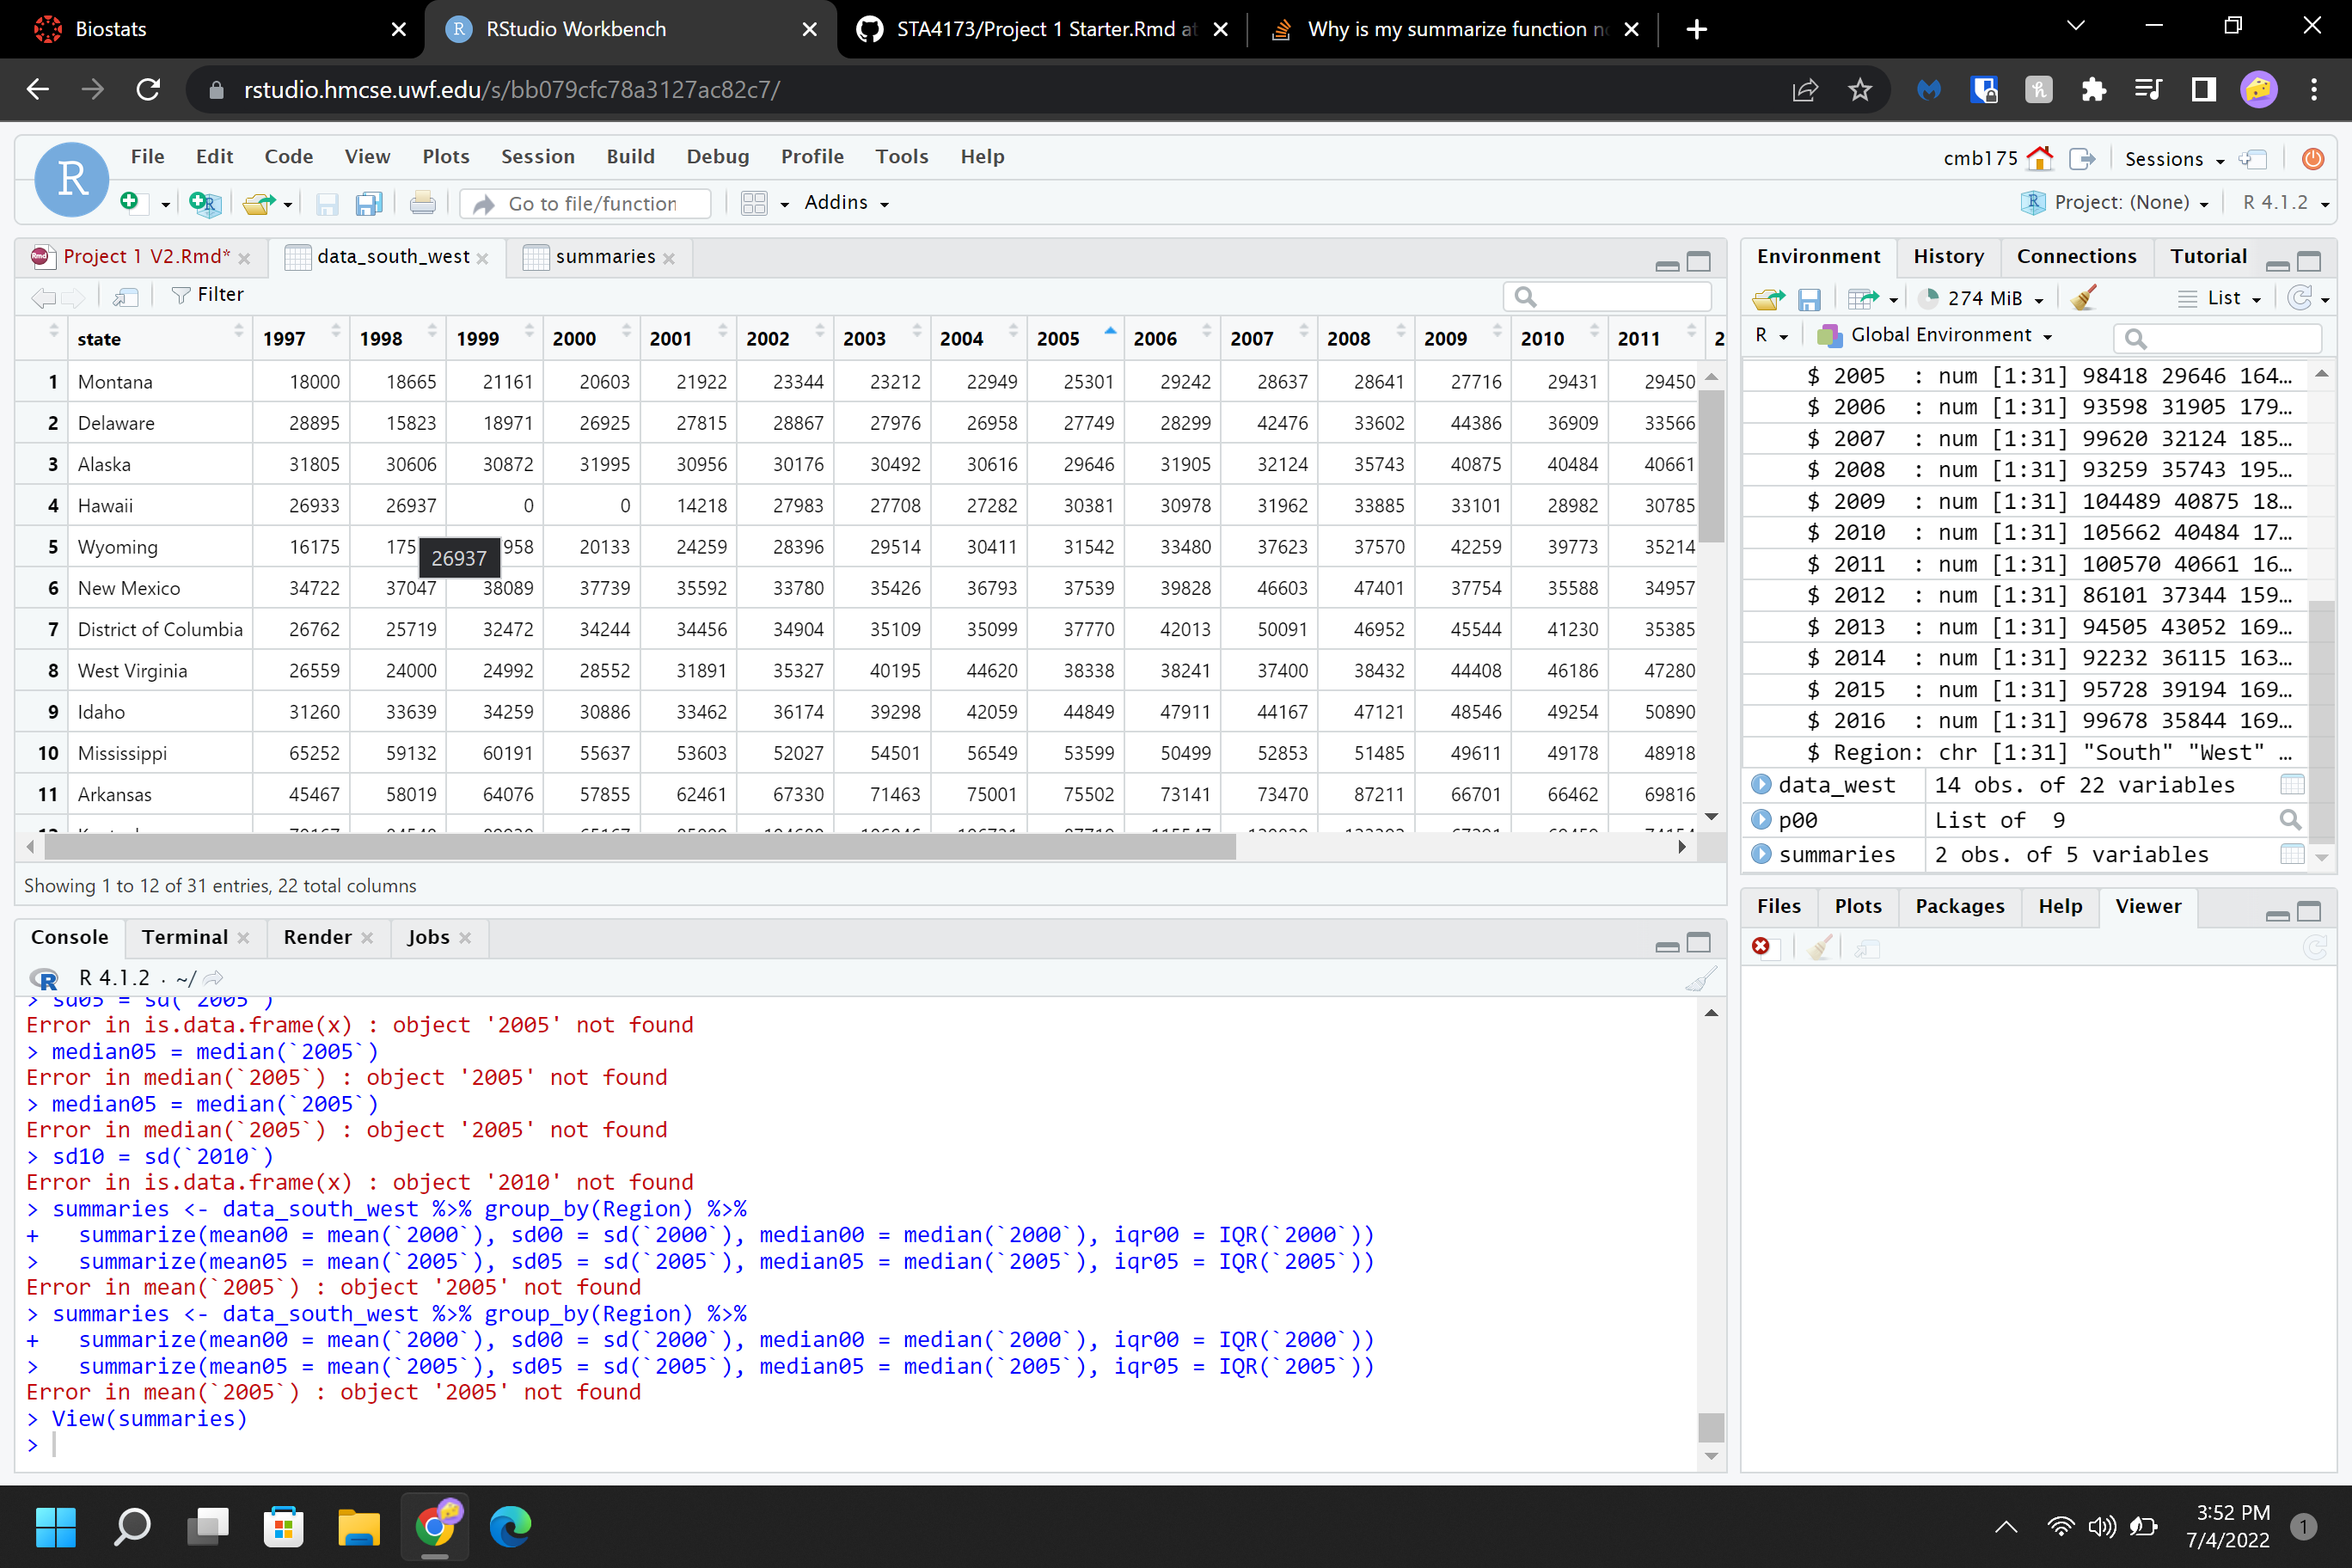Click the workspace panes grid icon

point(754,203)
